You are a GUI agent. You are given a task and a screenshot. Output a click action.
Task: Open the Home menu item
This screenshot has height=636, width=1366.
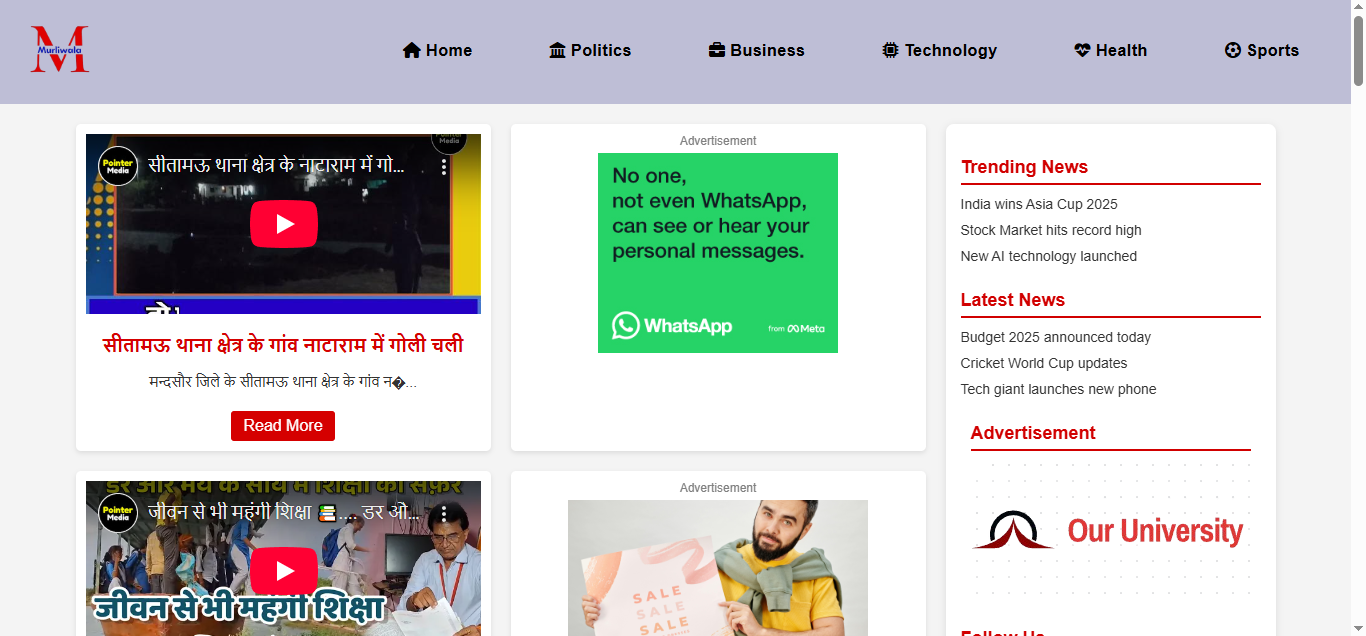tap(437, 50)
